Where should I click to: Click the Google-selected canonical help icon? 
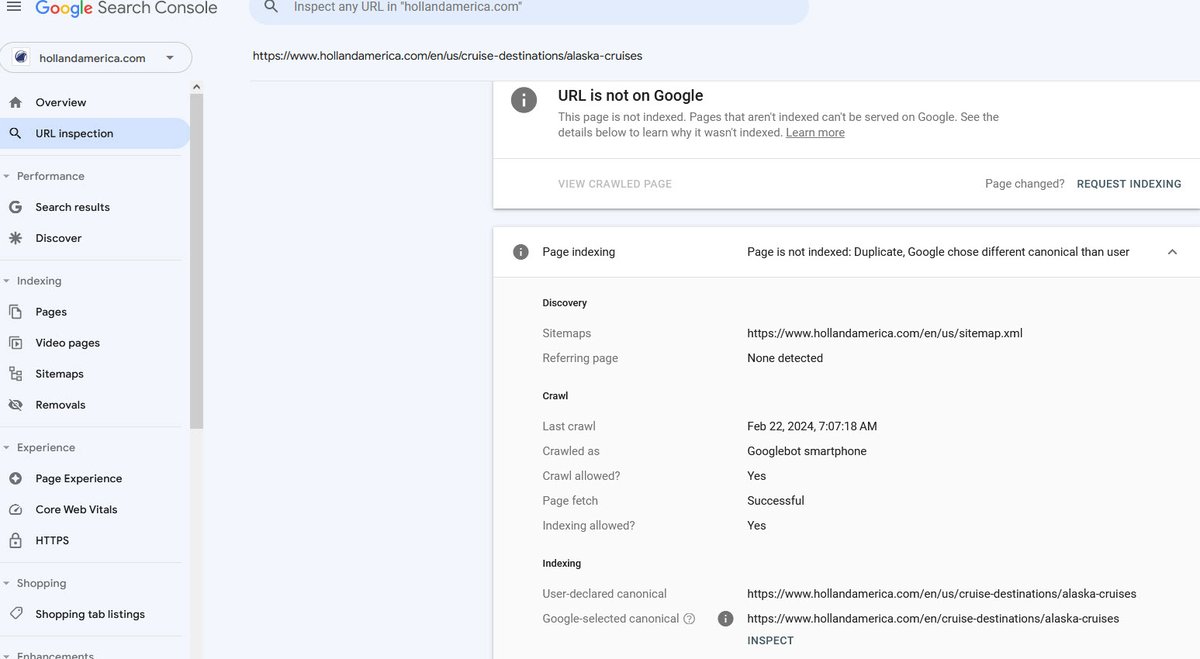click(x=689, y=619)
